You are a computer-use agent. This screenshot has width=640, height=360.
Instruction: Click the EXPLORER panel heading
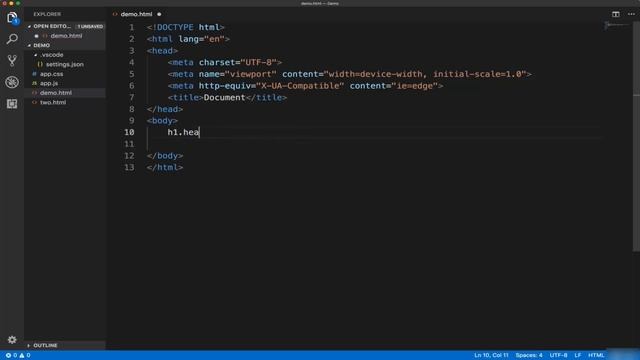pos(47,14)
